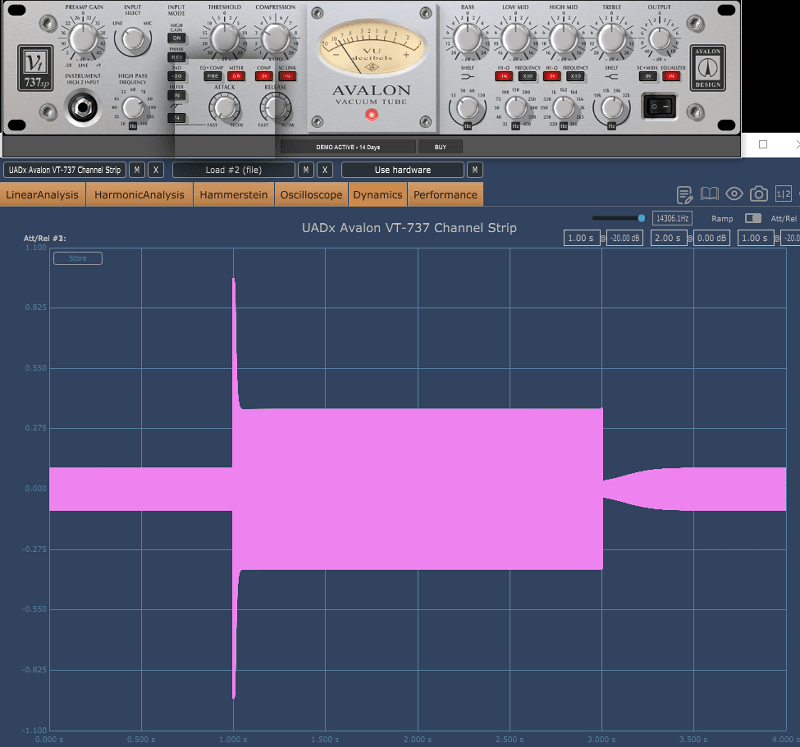Click the red Avalon power lamp
Image resolution: width=800 pixels, height=747 pixels.
(x=371, y=115)
